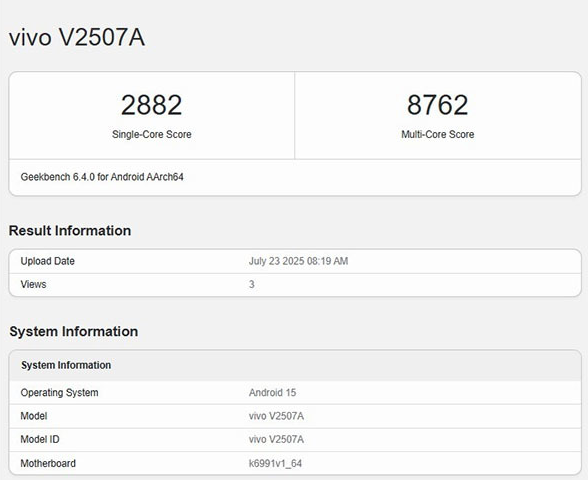Click the 'Result Information' heading

click(70, 231)
